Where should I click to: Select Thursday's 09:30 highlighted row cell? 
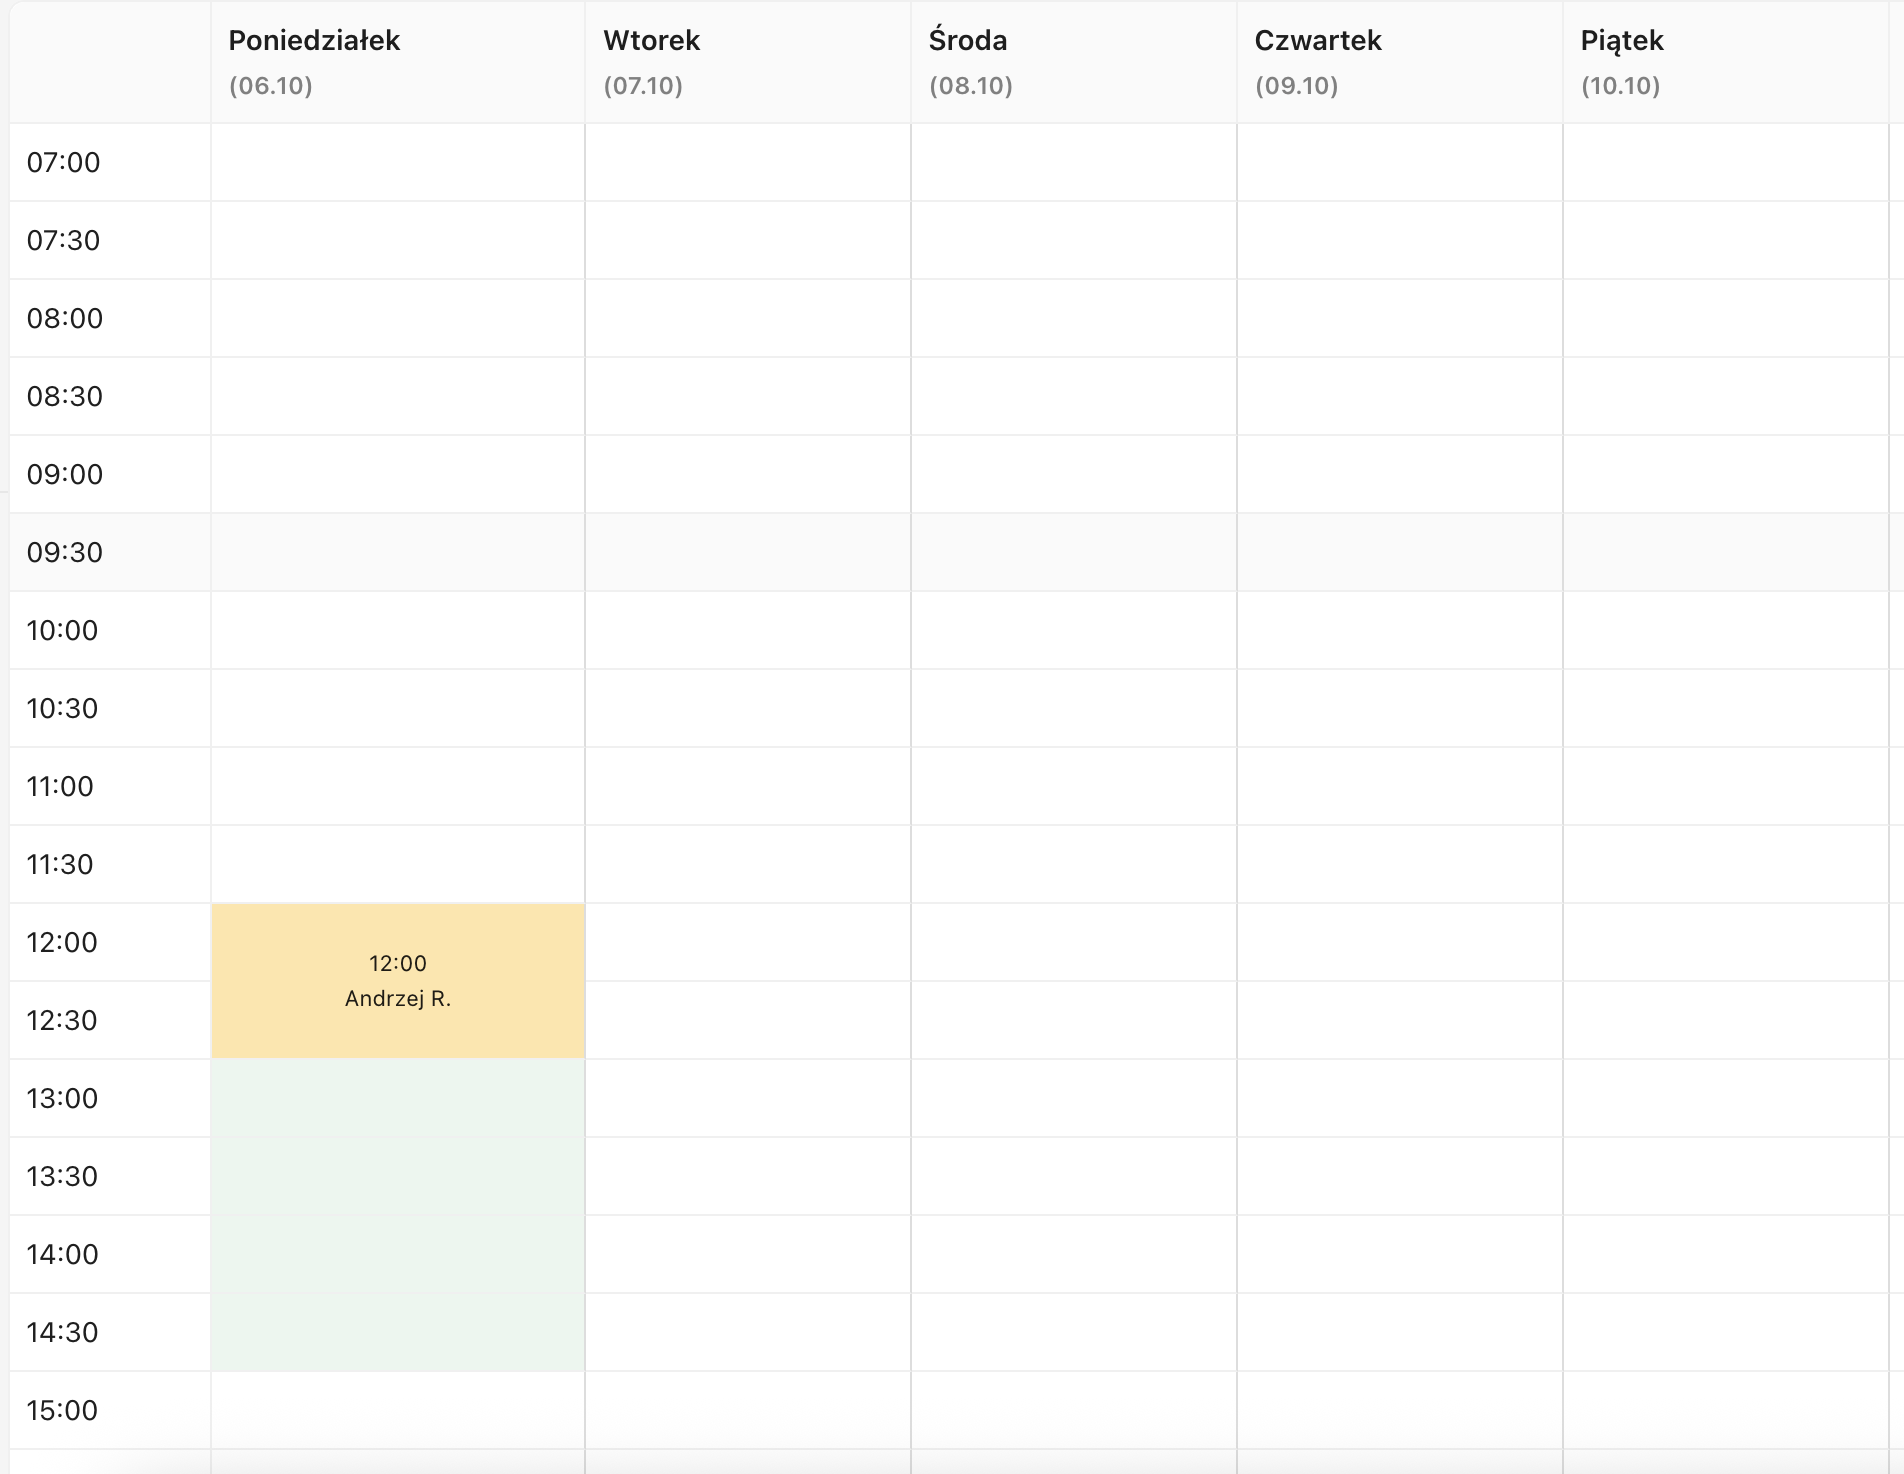pyautogui.click(x=1400, y=552)
